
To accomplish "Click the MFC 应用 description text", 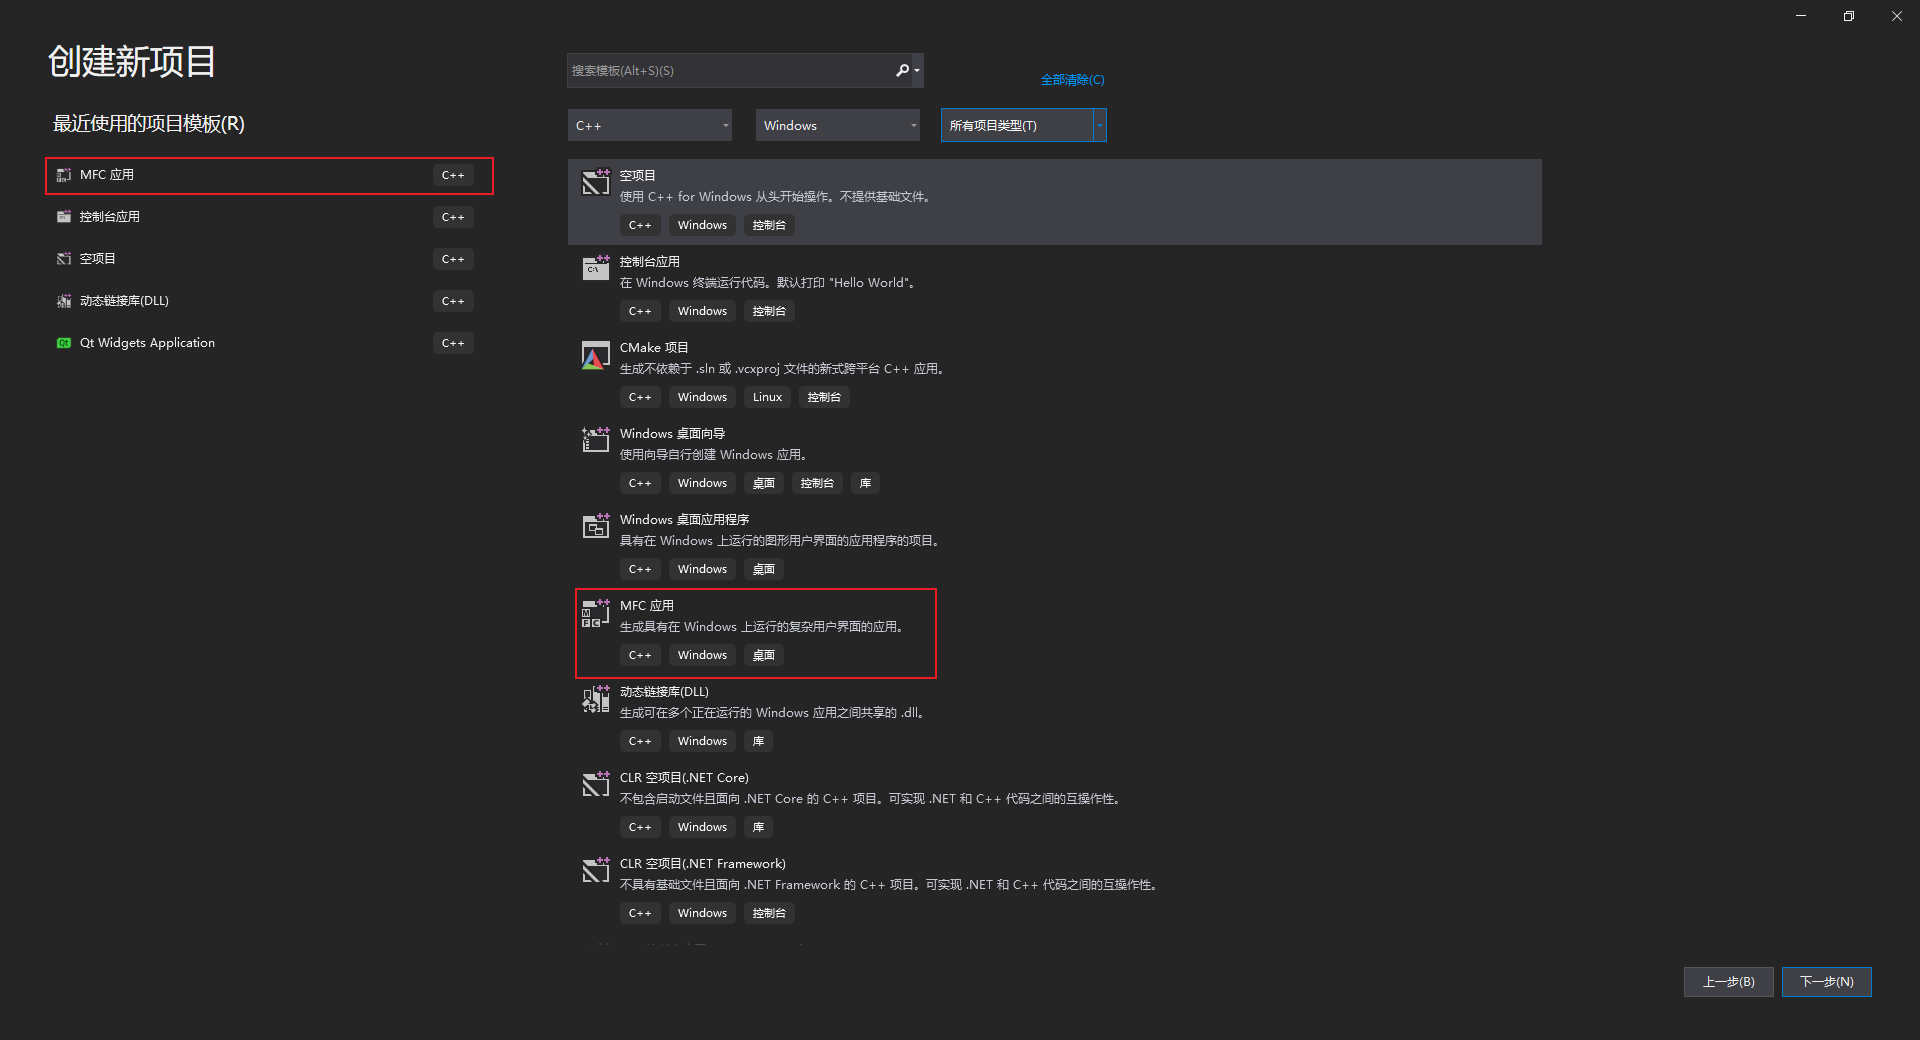I will click(x=761, y=627).
